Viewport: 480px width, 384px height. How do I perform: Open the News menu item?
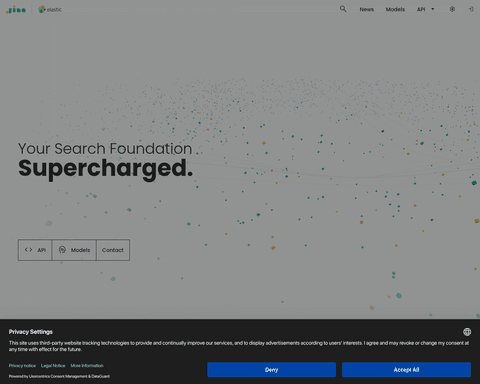[366, 9]
